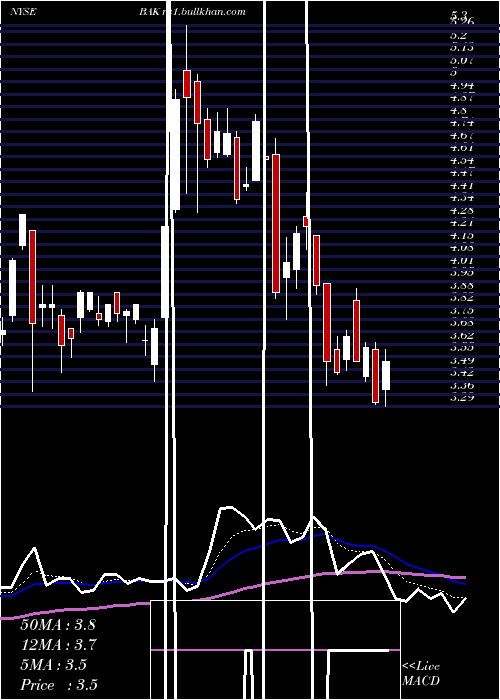Click the 4.41 price axis label
Viewport: 500px width, 700px height.
pyautogui.click(x=462, y=184)
